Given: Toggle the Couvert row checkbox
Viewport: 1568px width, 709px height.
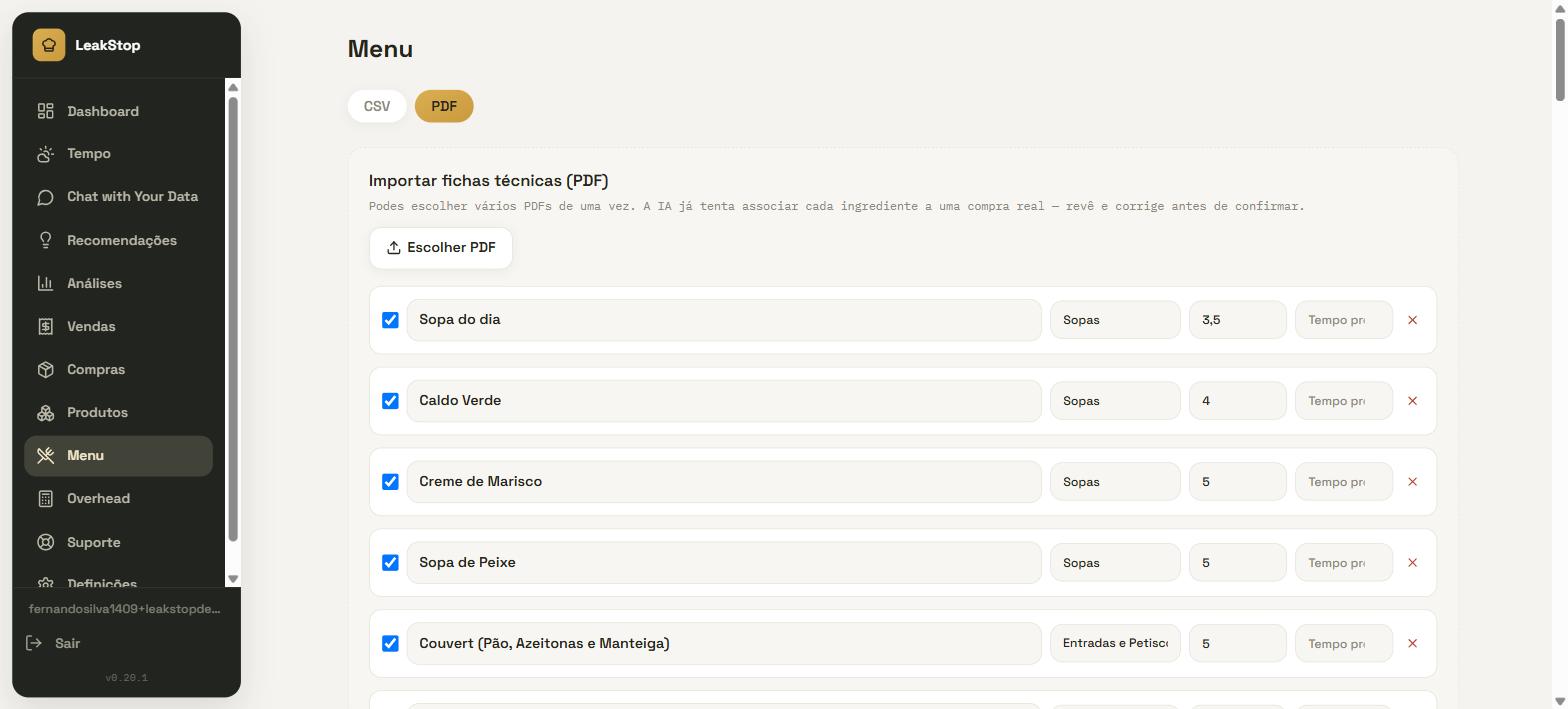Looking at the screenshot, I should [x=390, y=643].
